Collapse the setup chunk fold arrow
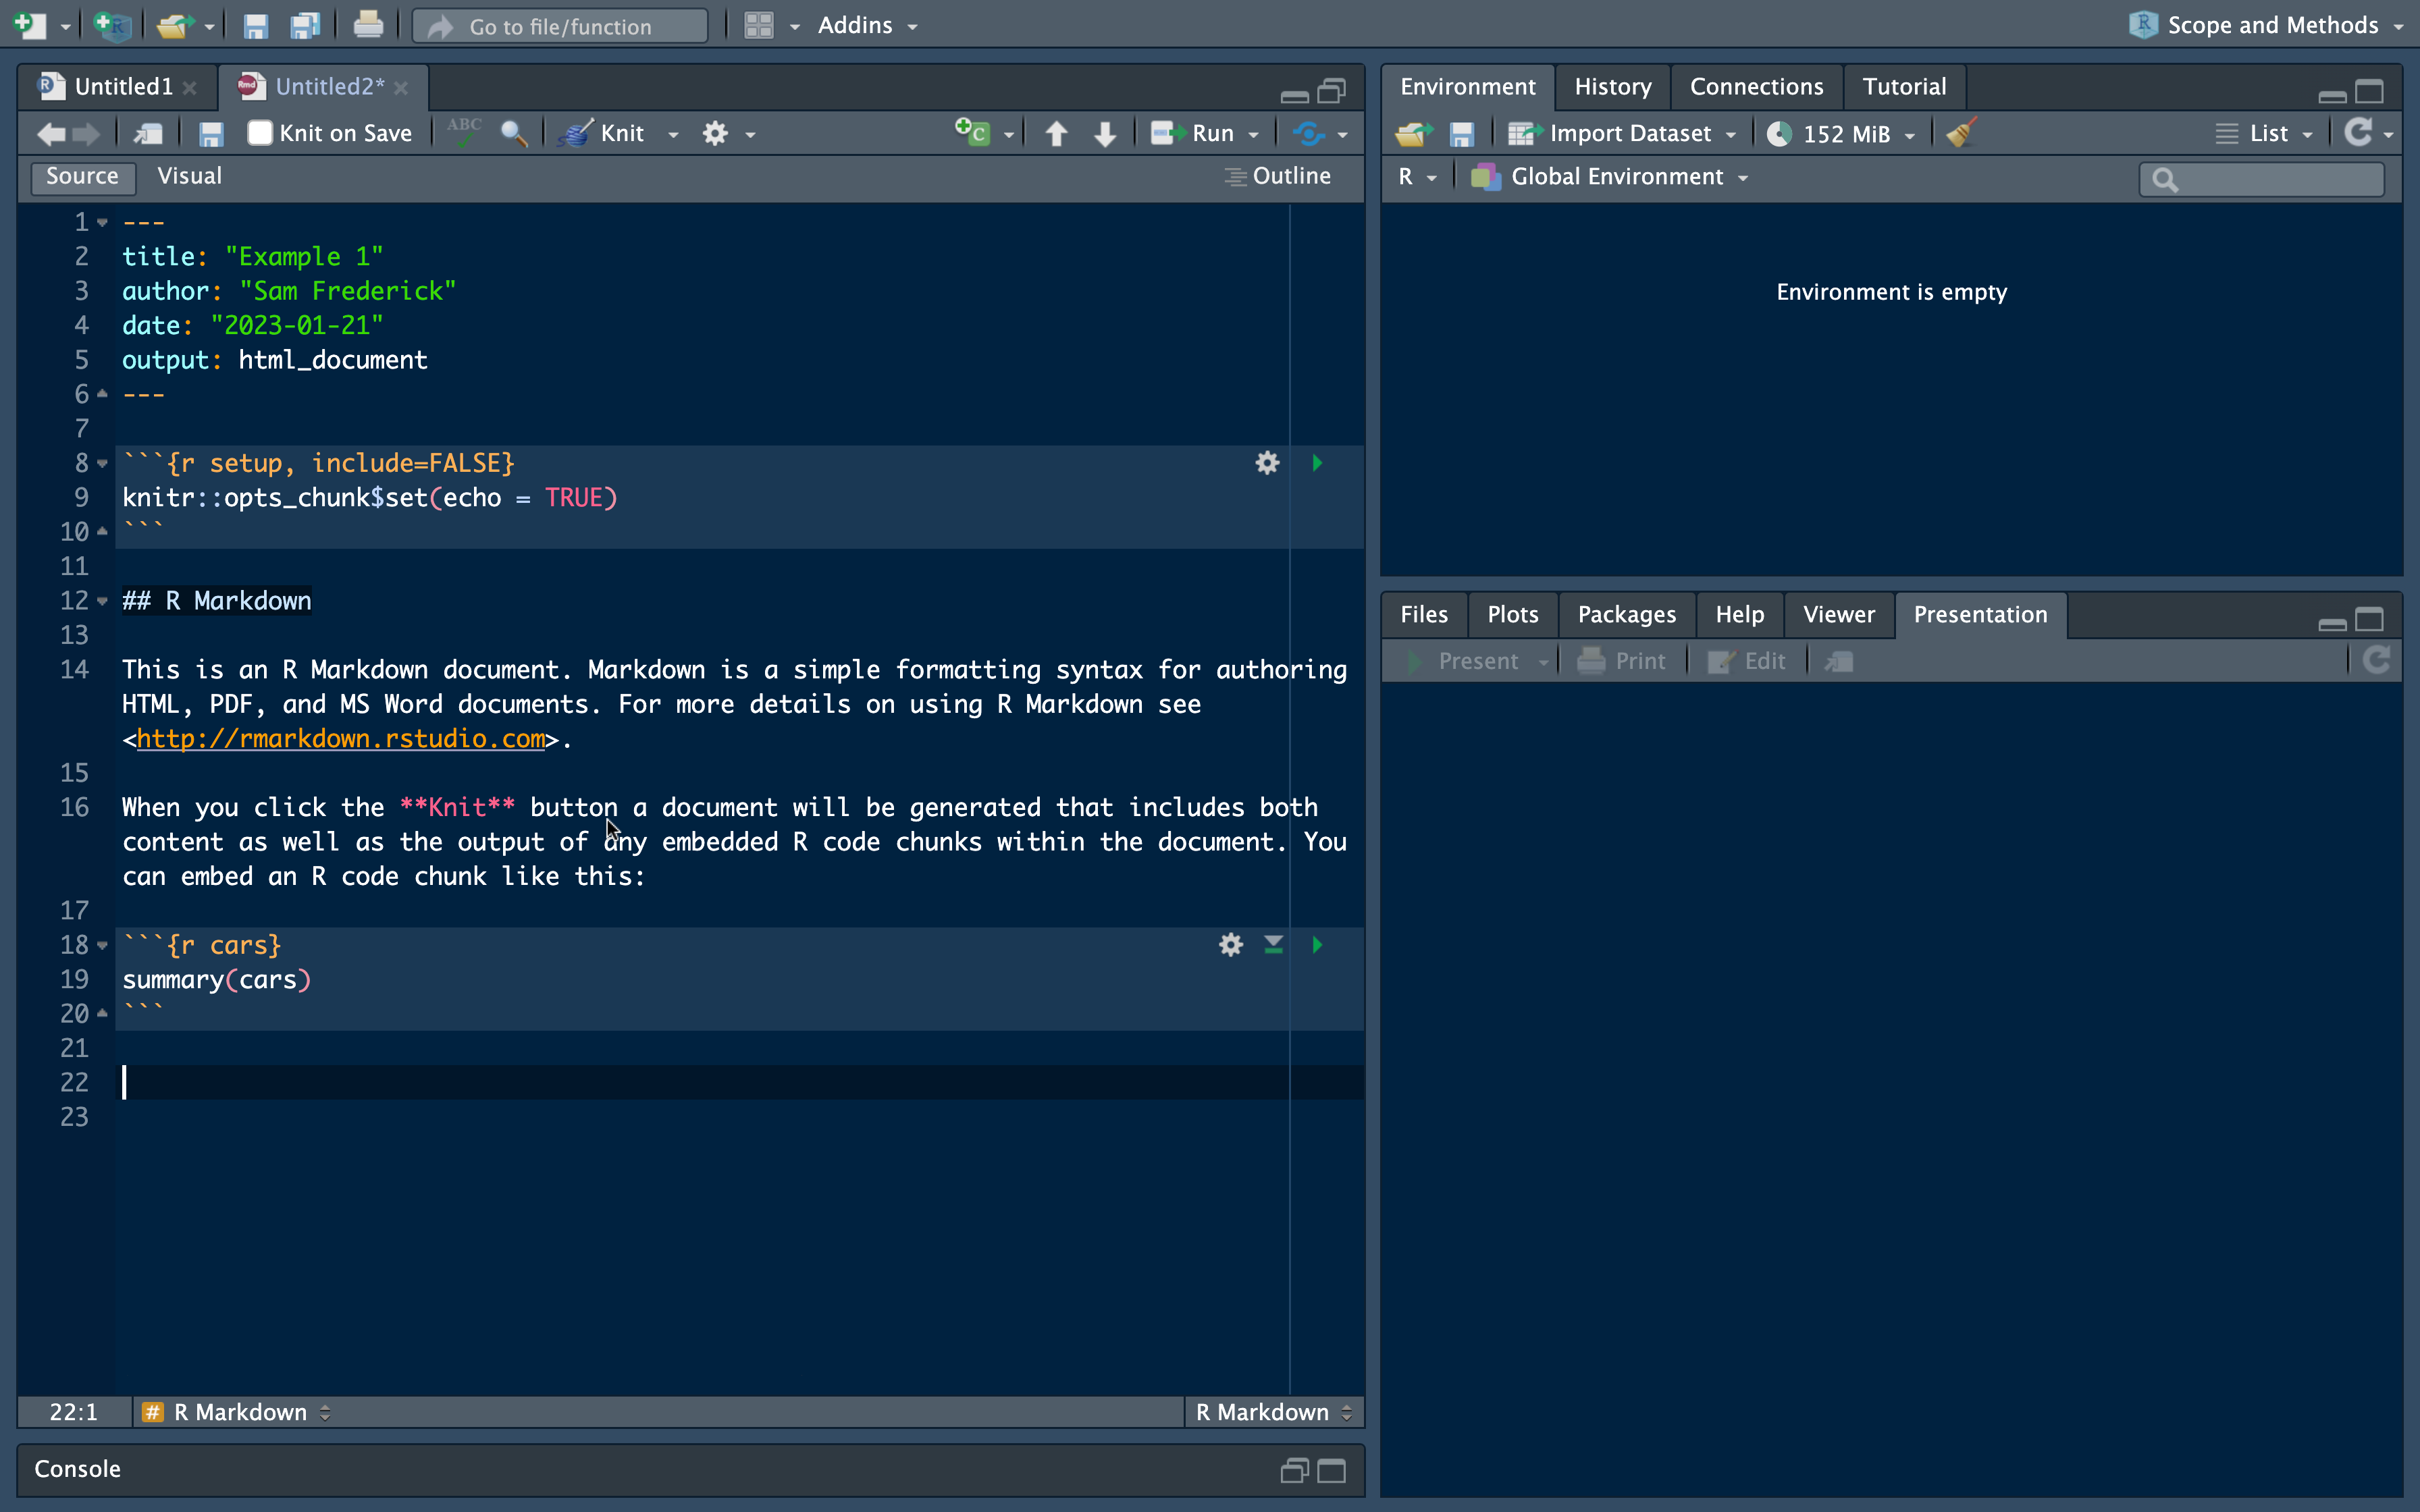The width and height of the screenshot is (2420, 1512). pos(102,464)
